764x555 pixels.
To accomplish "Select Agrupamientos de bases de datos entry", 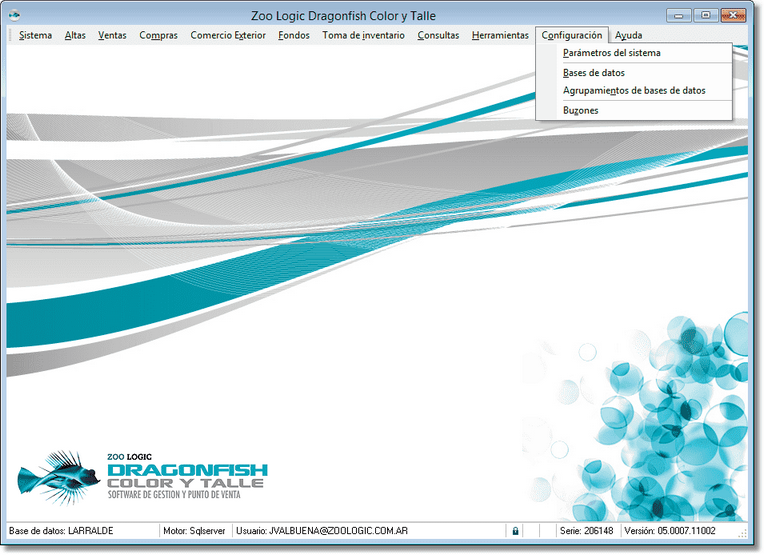I will tap(634, 91).
